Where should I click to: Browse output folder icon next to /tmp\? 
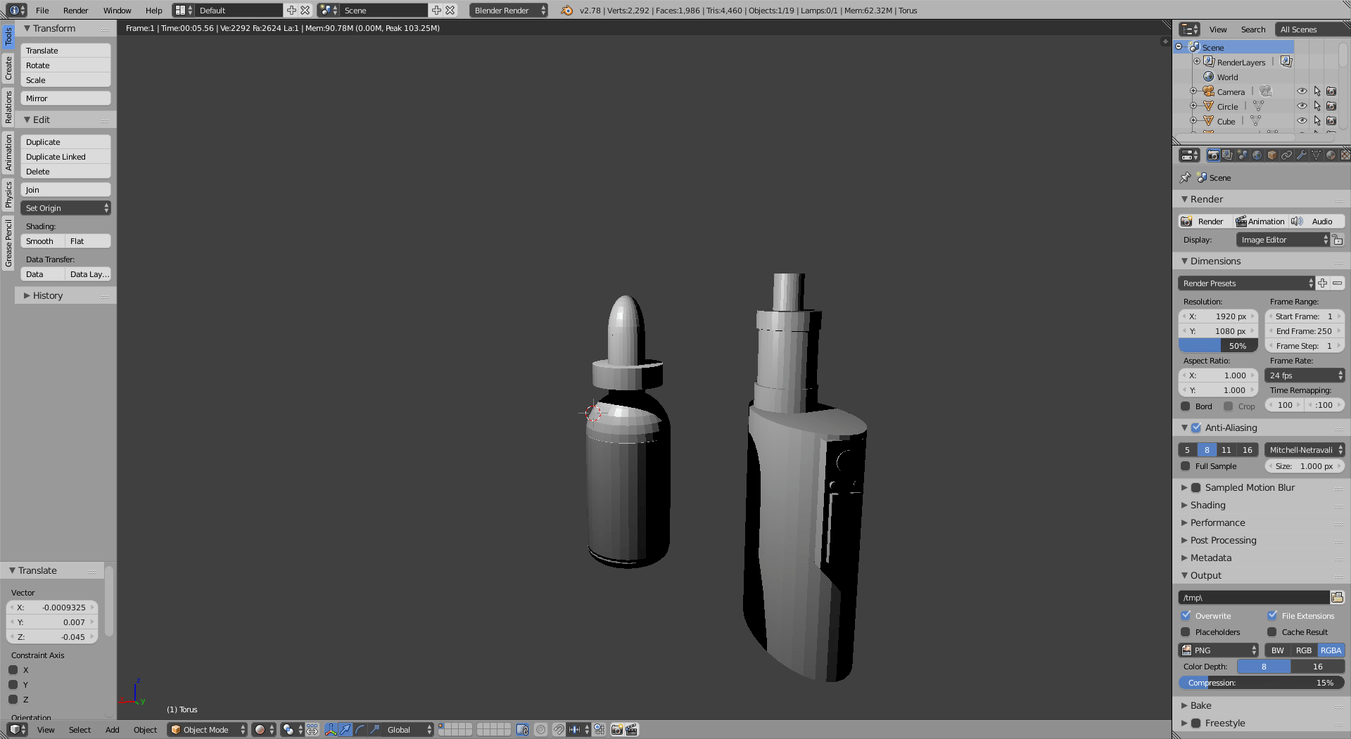pos(1337,598)
